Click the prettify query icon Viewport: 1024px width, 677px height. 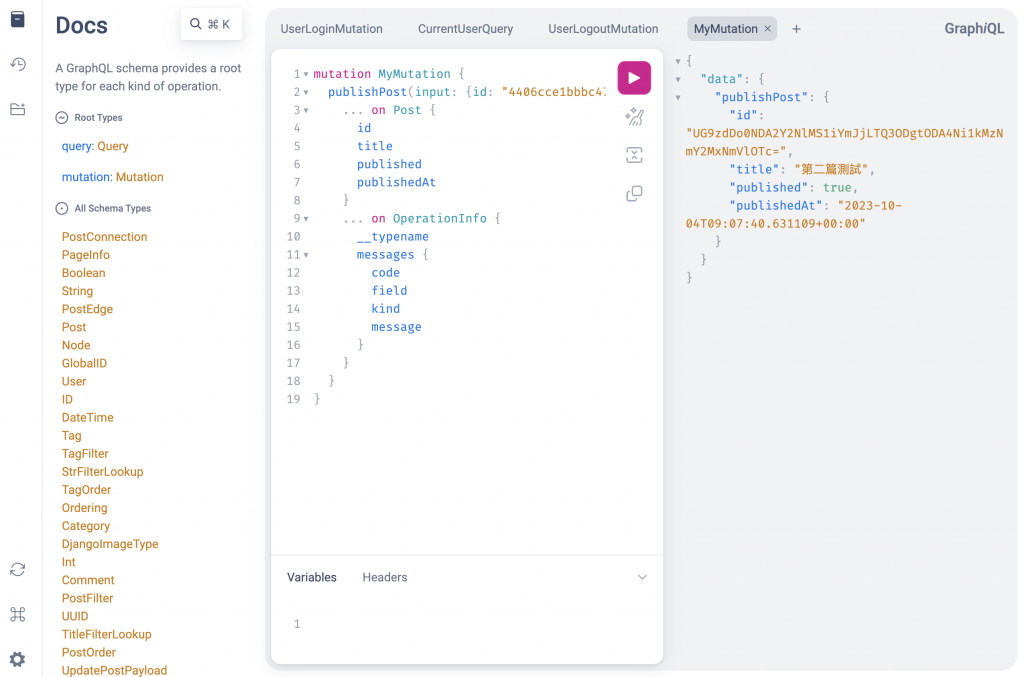coord(633,117)
